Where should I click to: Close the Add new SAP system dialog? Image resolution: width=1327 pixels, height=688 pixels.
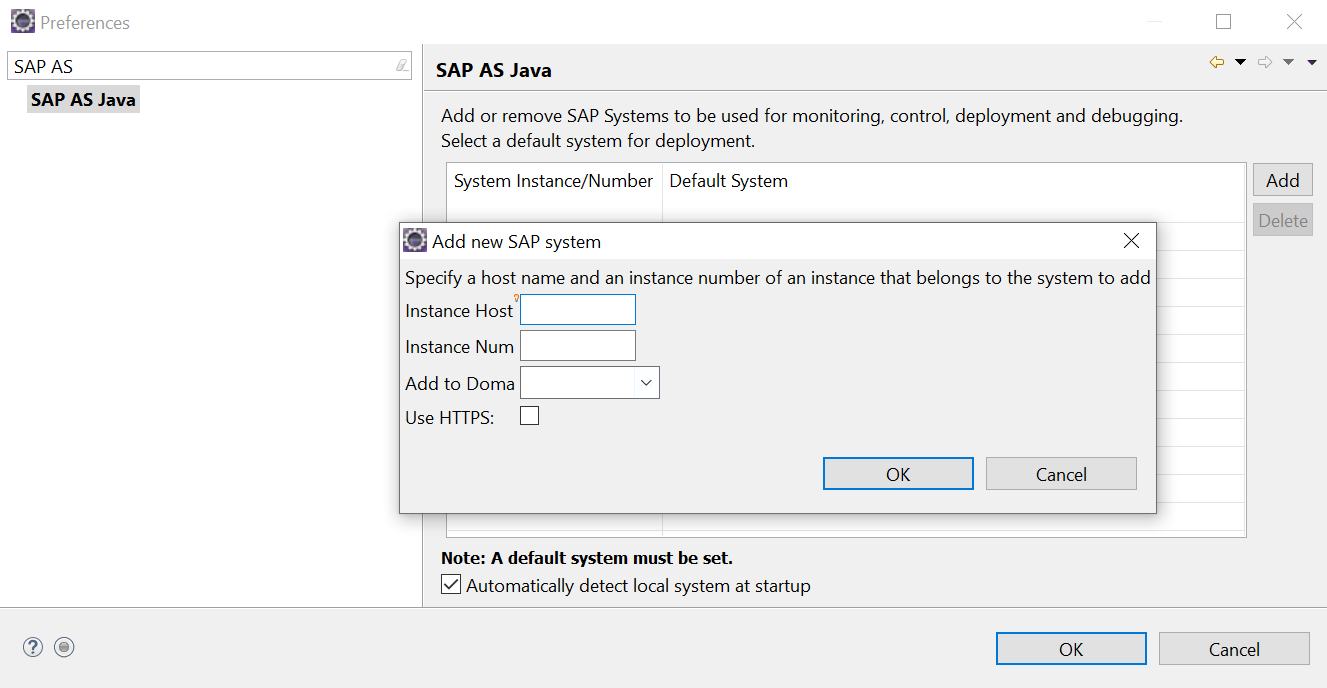click(1131, 241)
